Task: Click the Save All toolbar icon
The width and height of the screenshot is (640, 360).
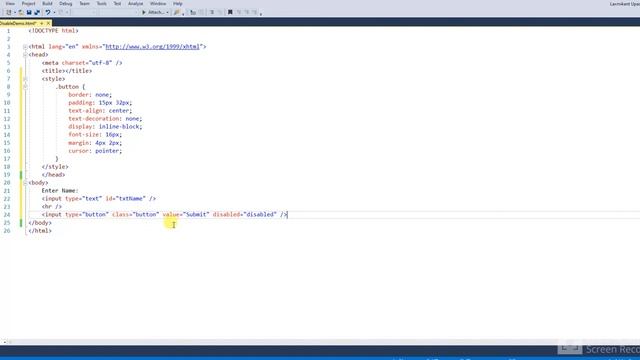Action: point(37,12)
